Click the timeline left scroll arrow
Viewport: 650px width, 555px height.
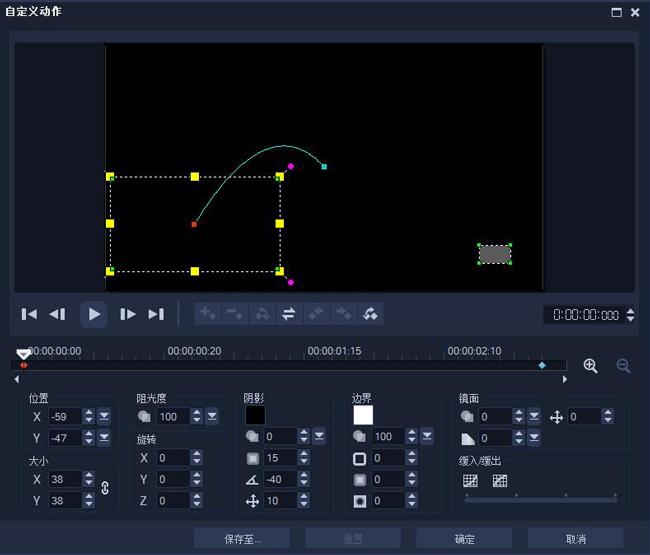pyautogui.click(x=17, y=379)
